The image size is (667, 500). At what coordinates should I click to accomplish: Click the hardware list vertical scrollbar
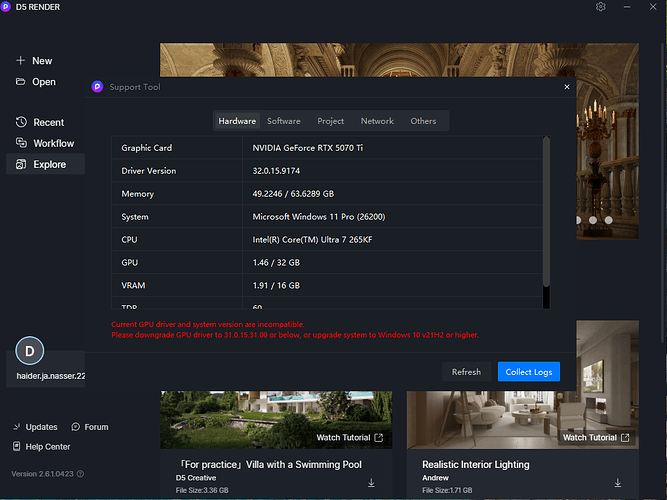point(545,220)
